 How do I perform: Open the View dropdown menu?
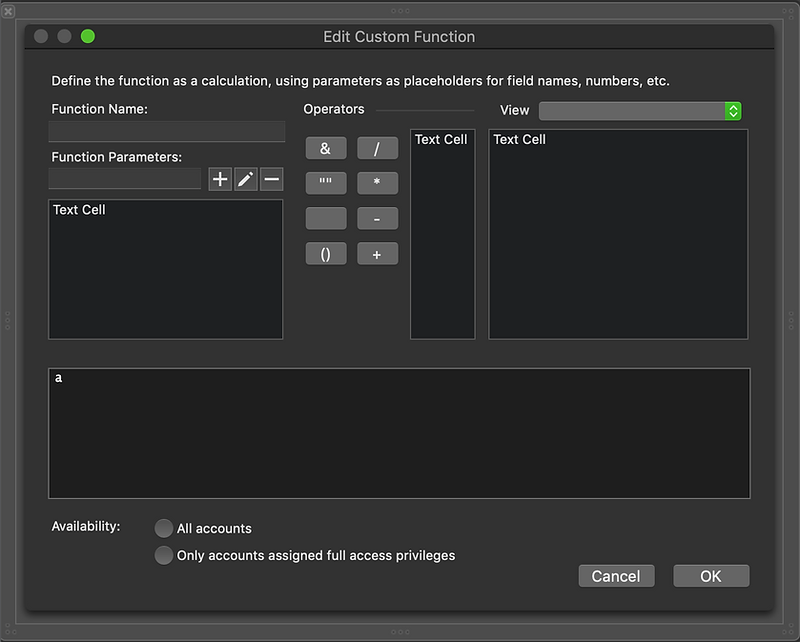tap(640, 111)
